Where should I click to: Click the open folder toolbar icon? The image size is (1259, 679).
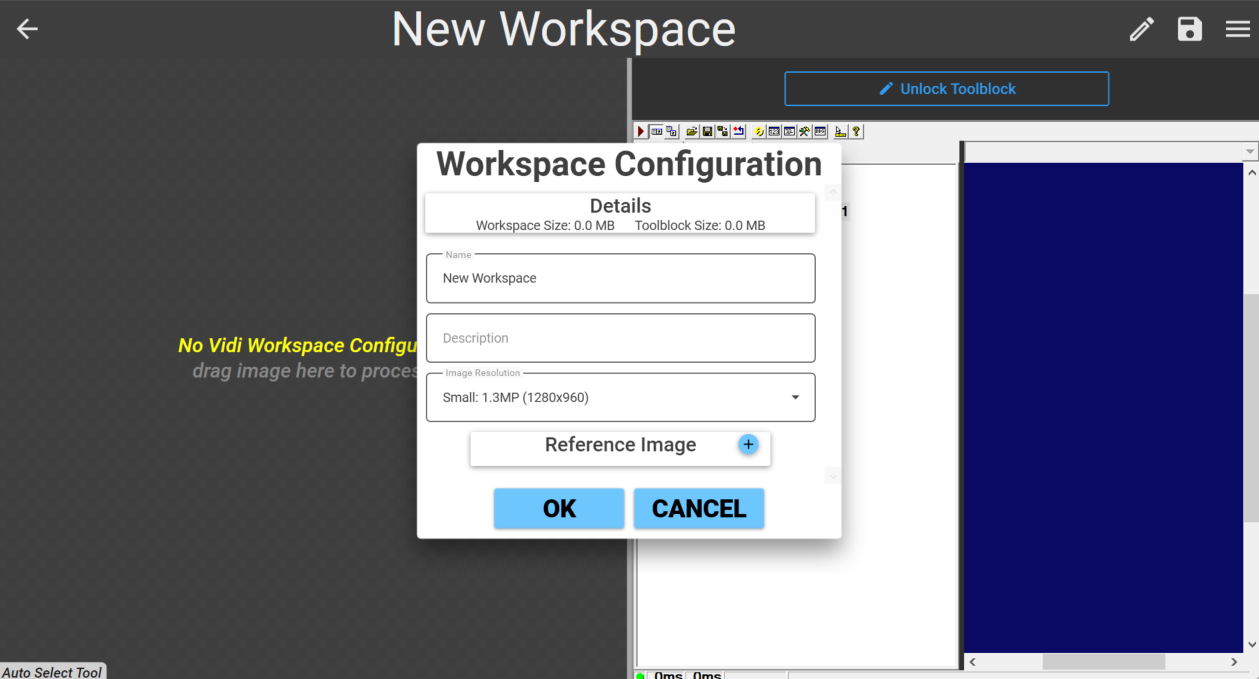[691, 132]
